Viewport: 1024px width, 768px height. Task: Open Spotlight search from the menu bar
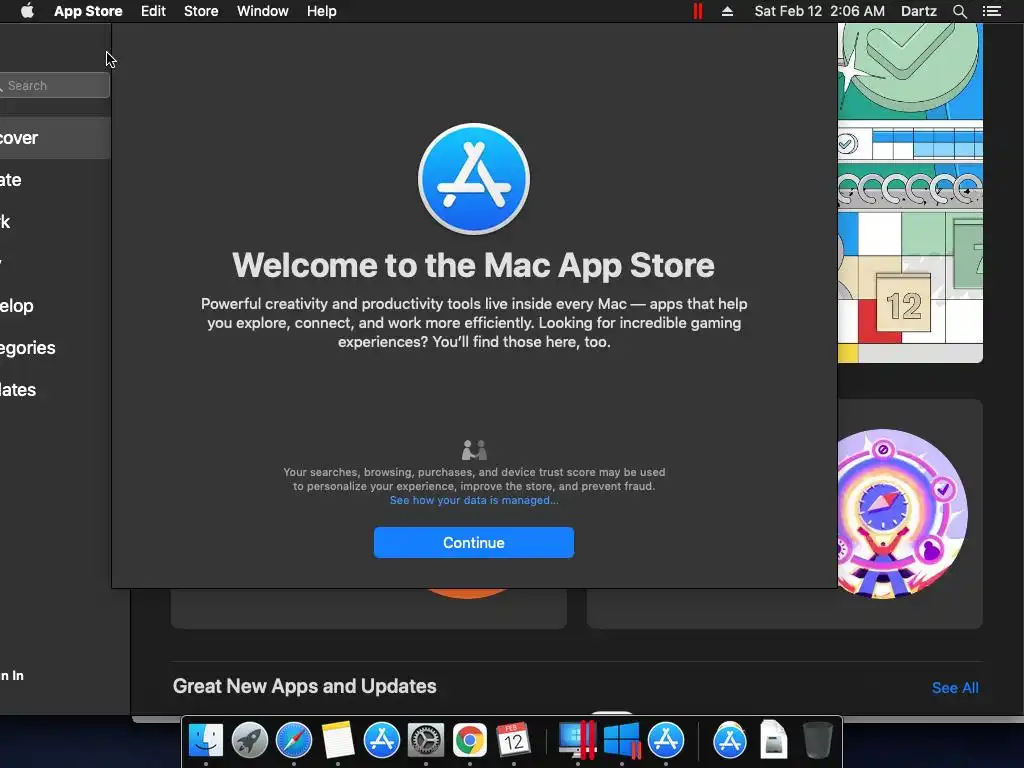[x=959, y=11]
